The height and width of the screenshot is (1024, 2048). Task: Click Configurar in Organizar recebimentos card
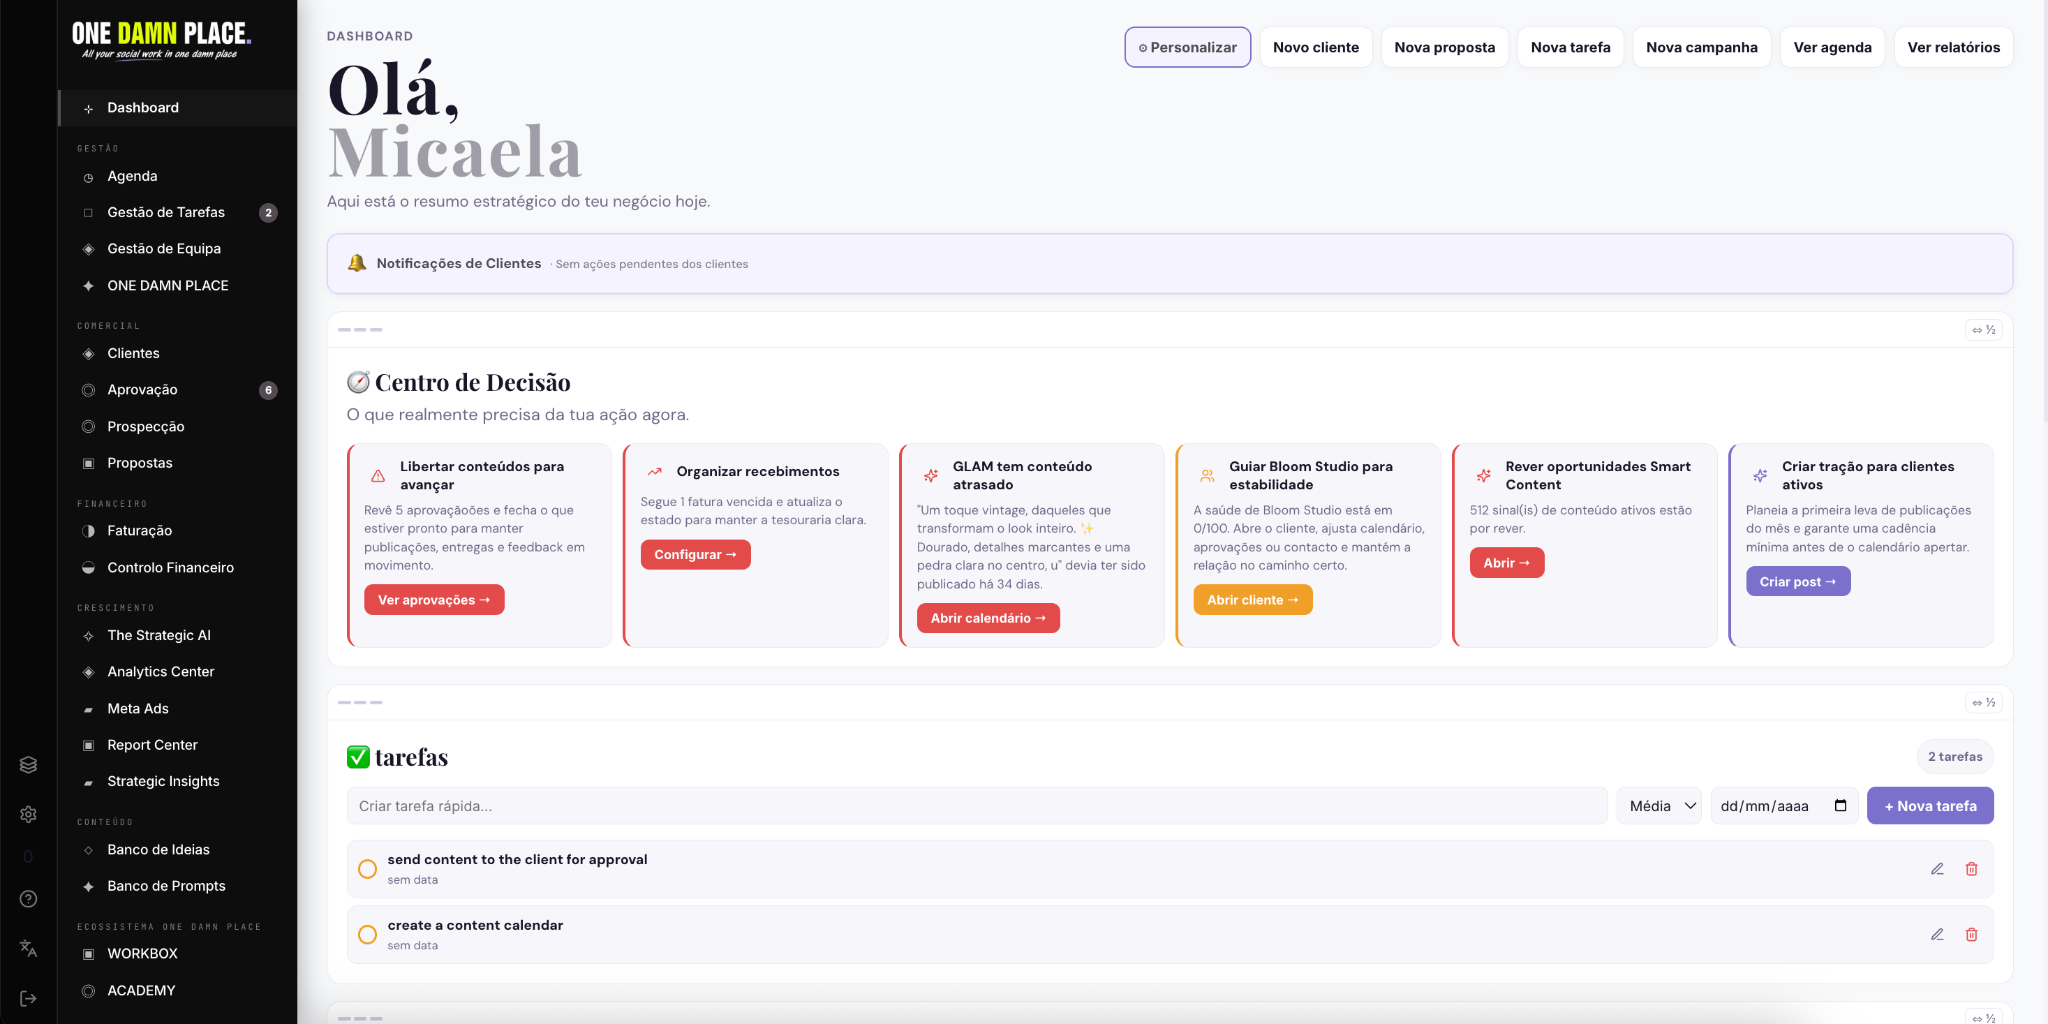coord(696,554)
